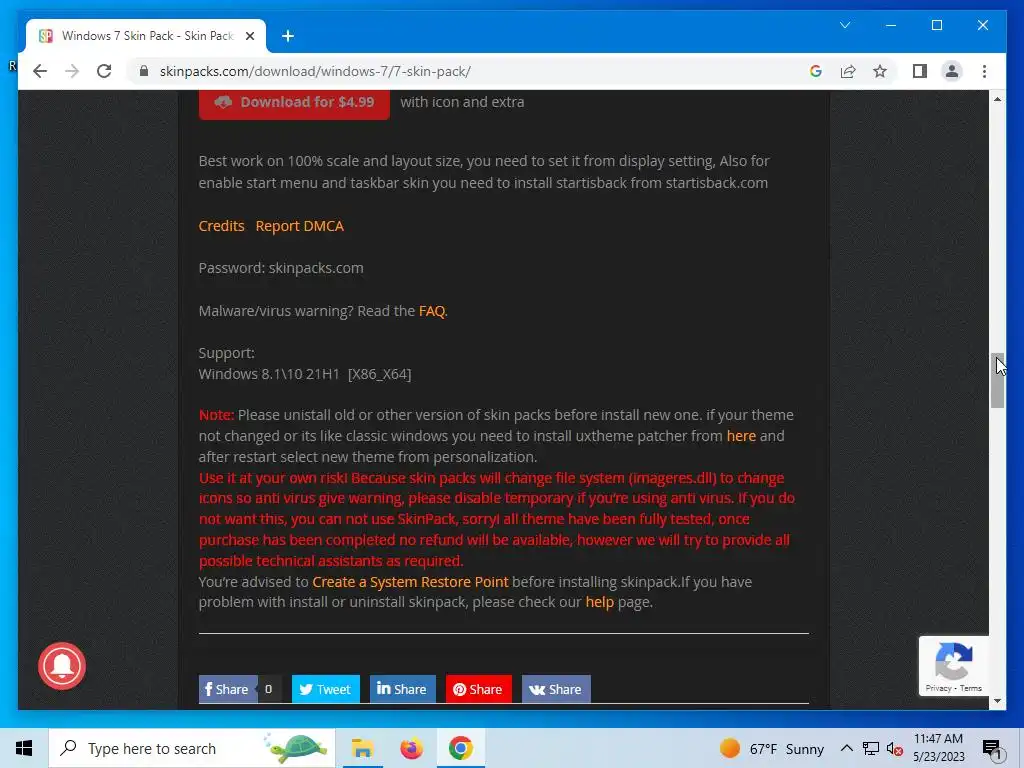Open the Google icon in address bar
Screen dimensions: 1024x768
[816, 71]
